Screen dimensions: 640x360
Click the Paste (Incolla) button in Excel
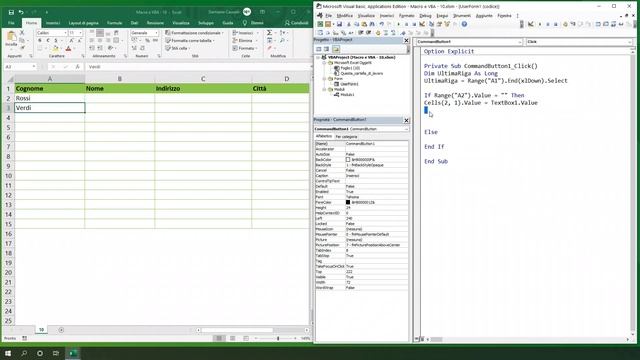pyautogui.click(x=11, y=39)
